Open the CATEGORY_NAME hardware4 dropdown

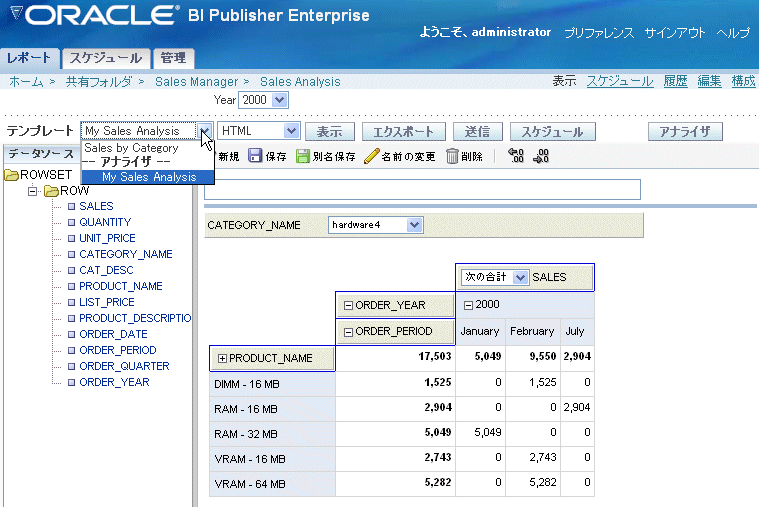pos(414,225)
